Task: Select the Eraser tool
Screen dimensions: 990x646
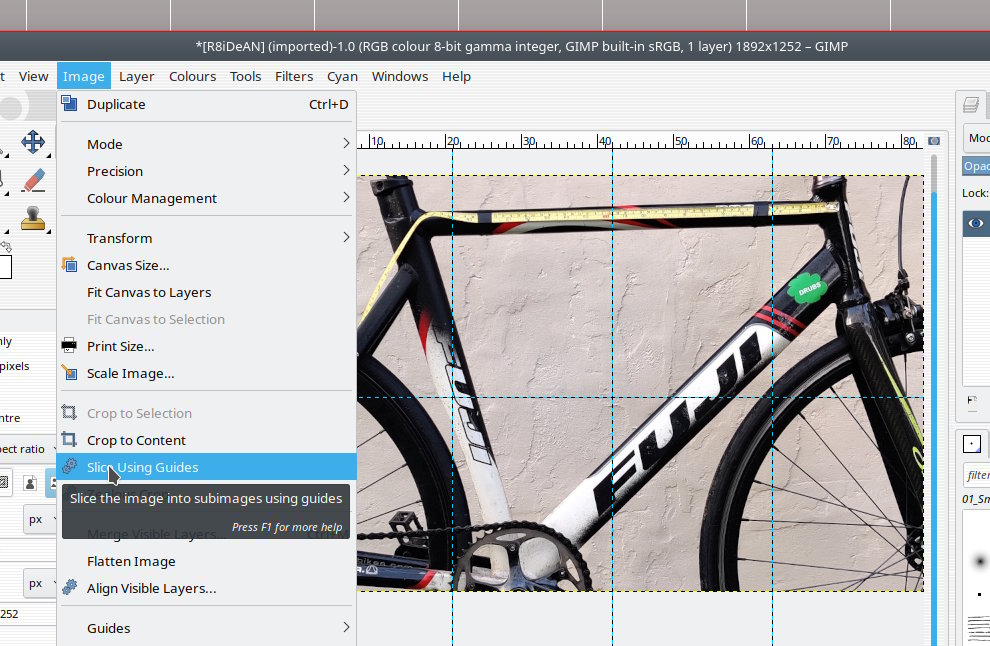Action: pos(33,180)
